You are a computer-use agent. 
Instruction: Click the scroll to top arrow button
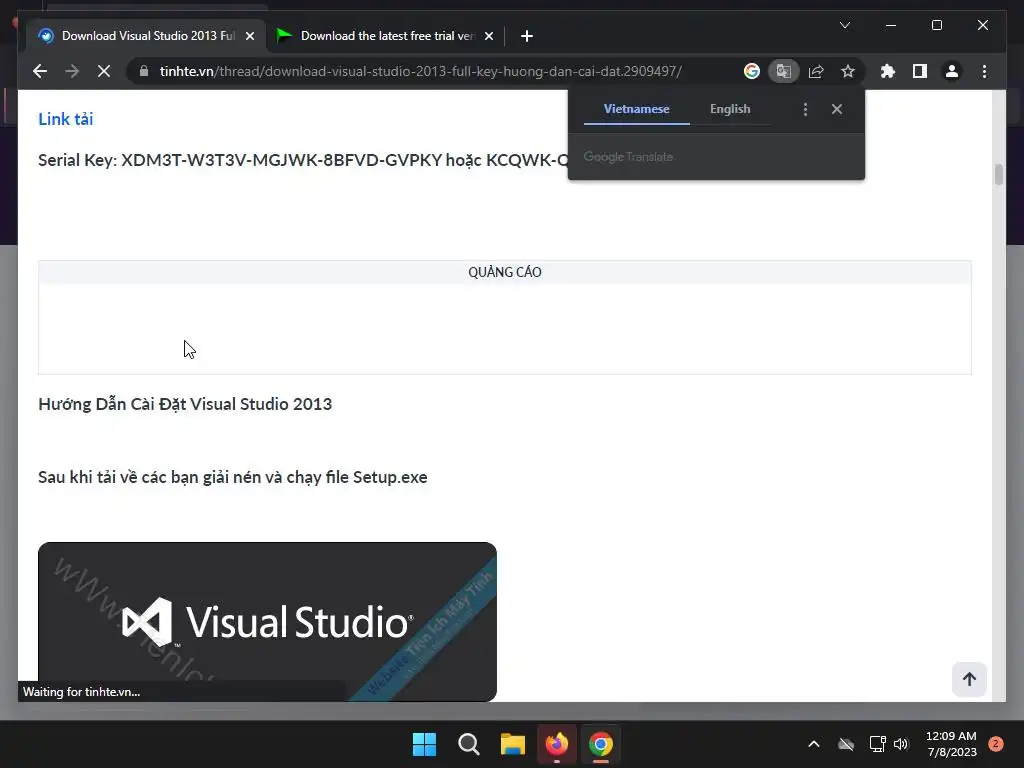[969, 679]
